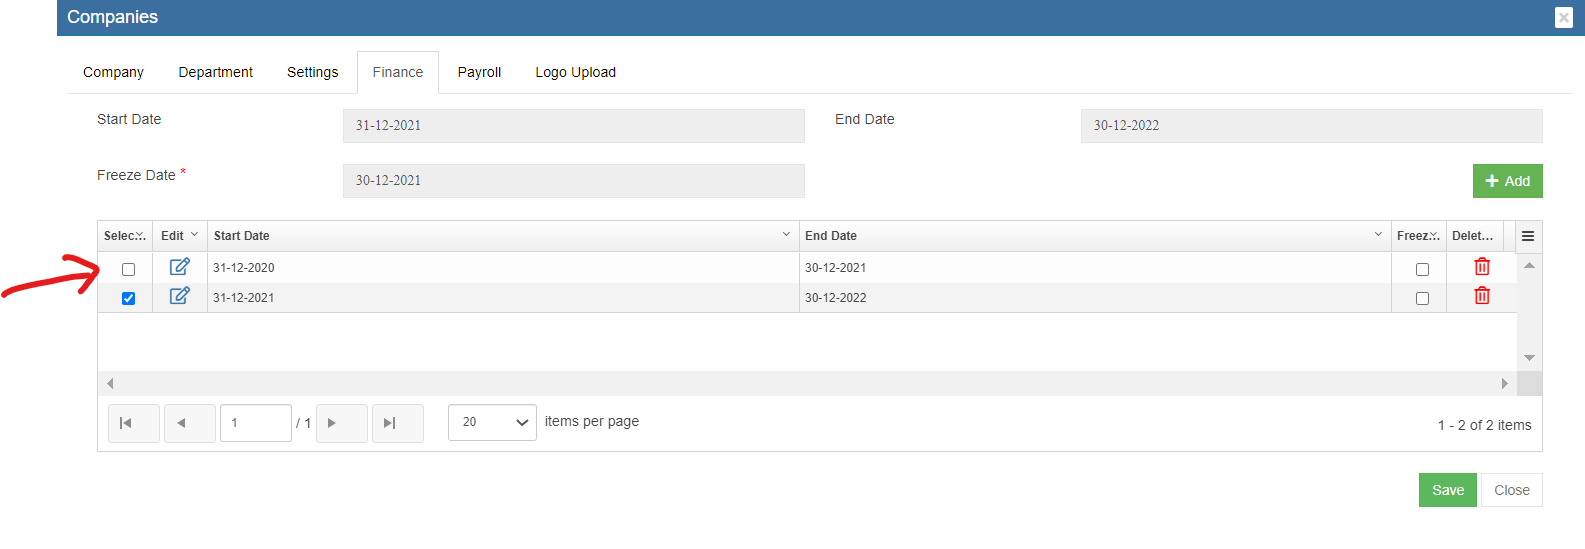The image size is (1585, 549).
Task: Click the Save button
Action: coord(1447,490)
